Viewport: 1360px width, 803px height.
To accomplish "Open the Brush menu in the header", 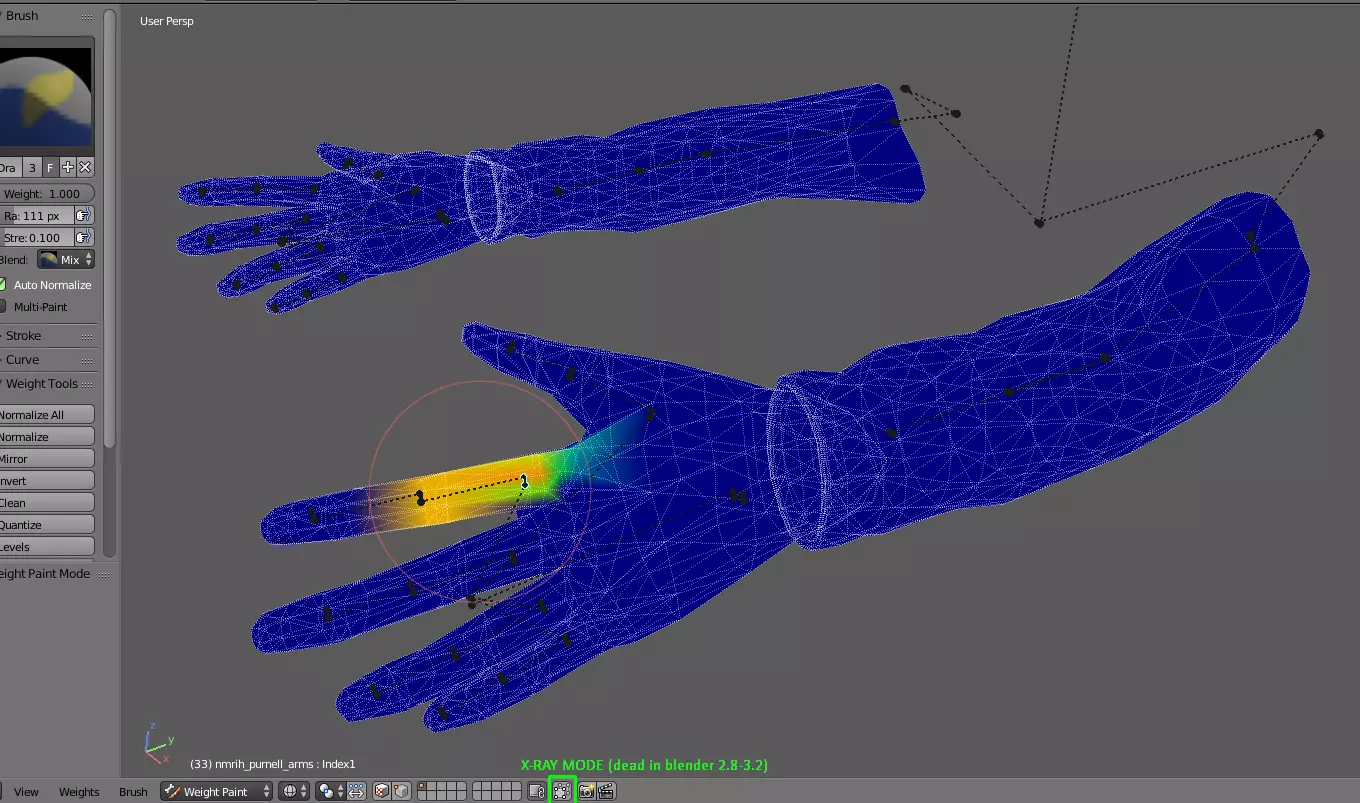I will point(133,792).
